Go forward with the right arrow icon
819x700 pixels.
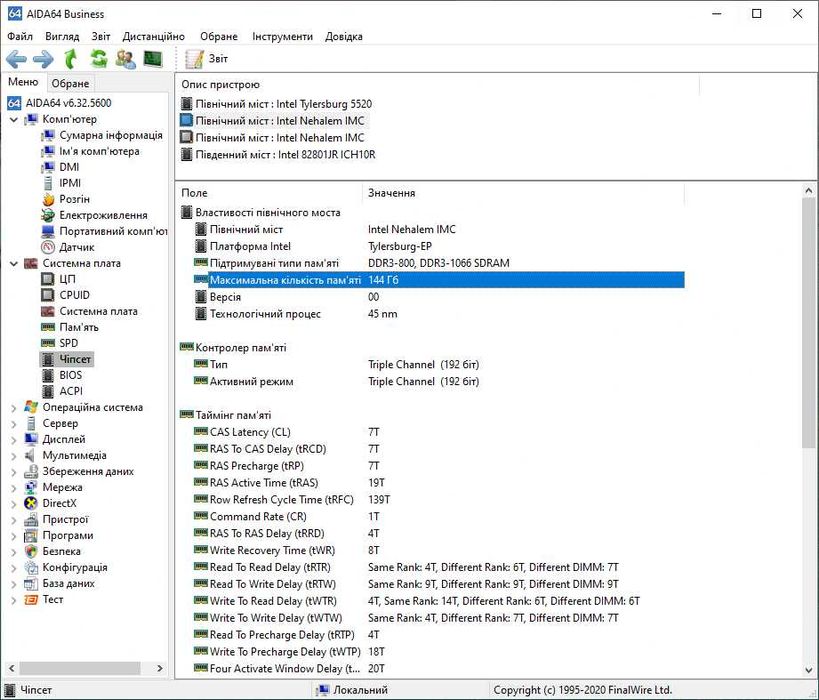pos(43,59)
